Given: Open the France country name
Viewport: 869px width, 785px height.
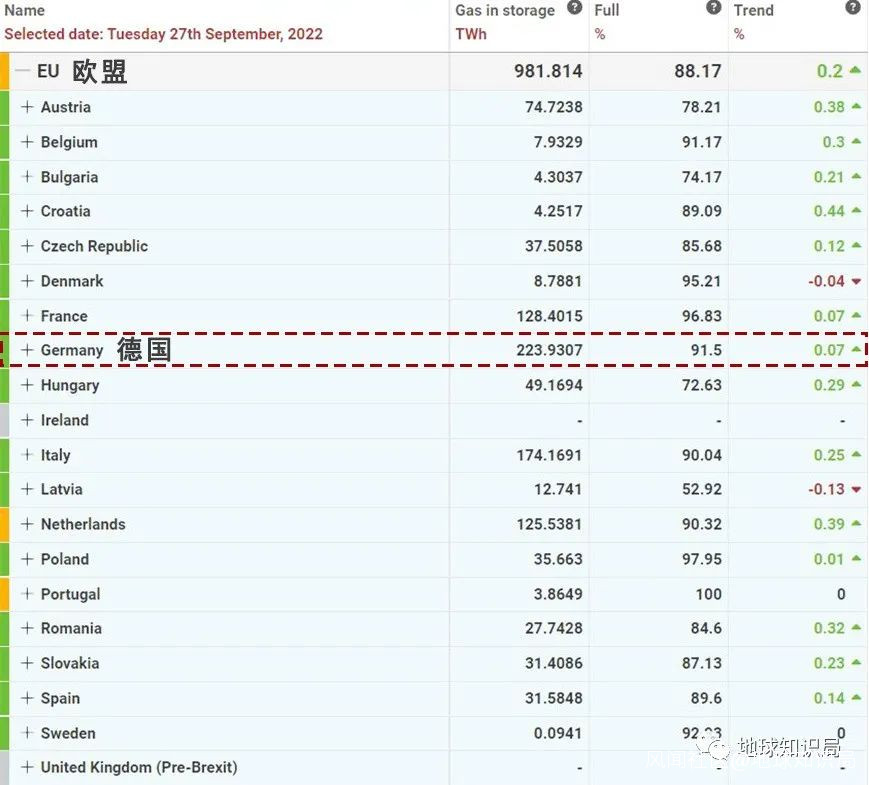Looking at the screenshot, I should (64, 316).
